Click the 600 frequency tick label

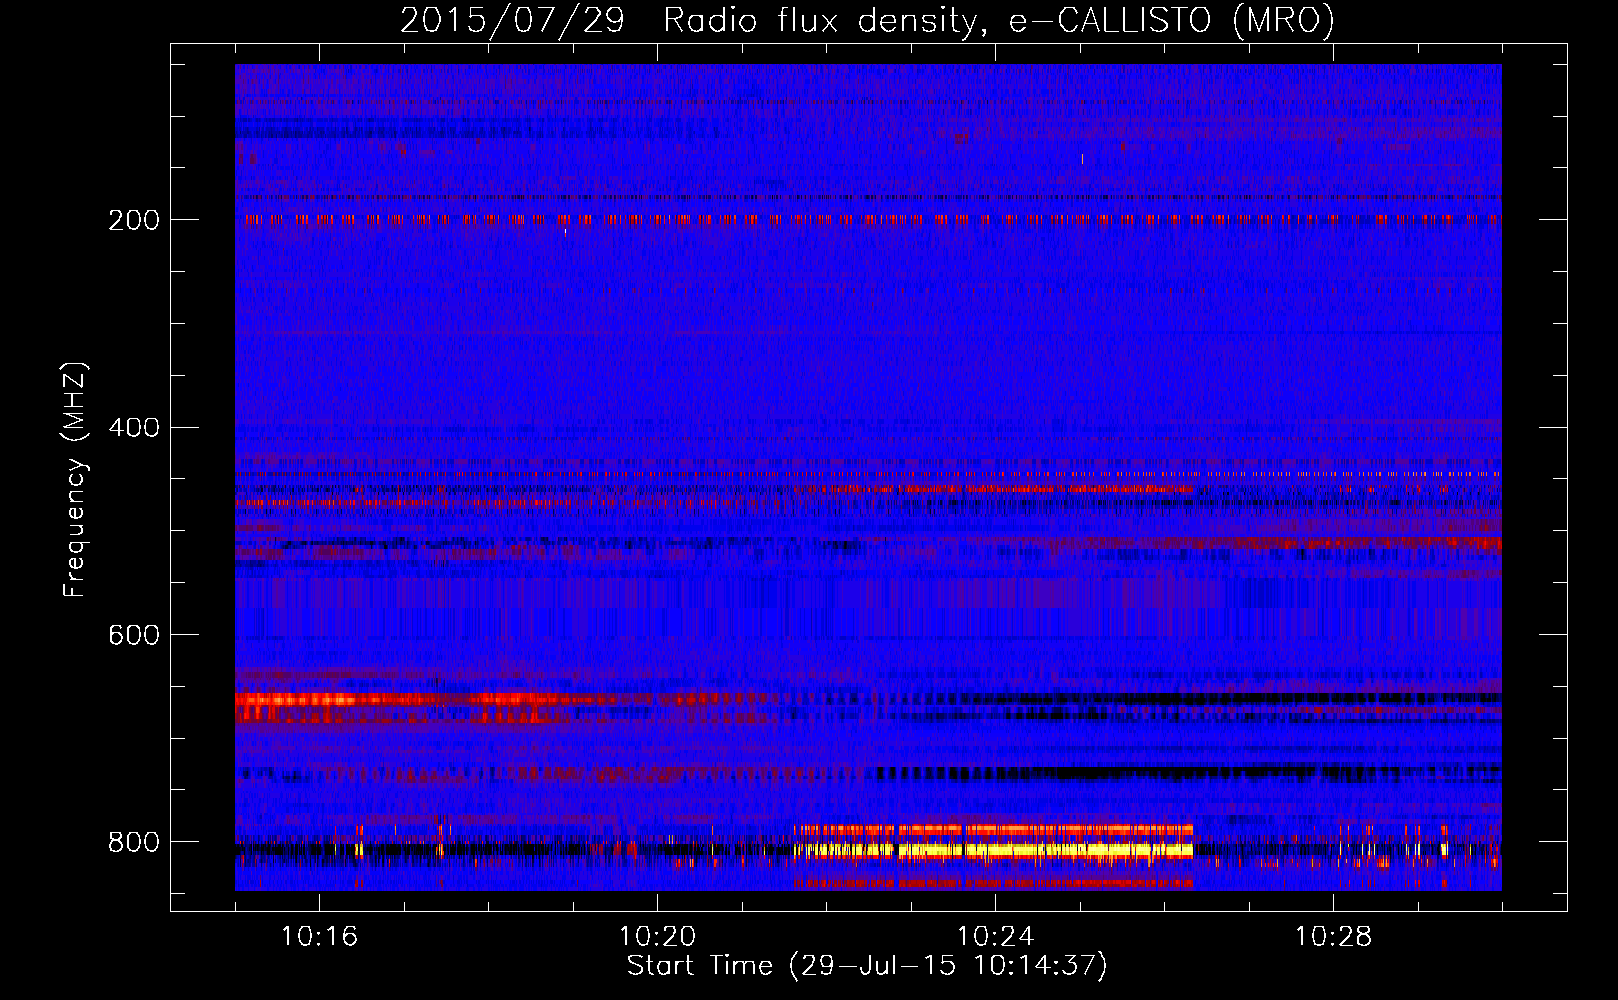click(x=134, y=636)
